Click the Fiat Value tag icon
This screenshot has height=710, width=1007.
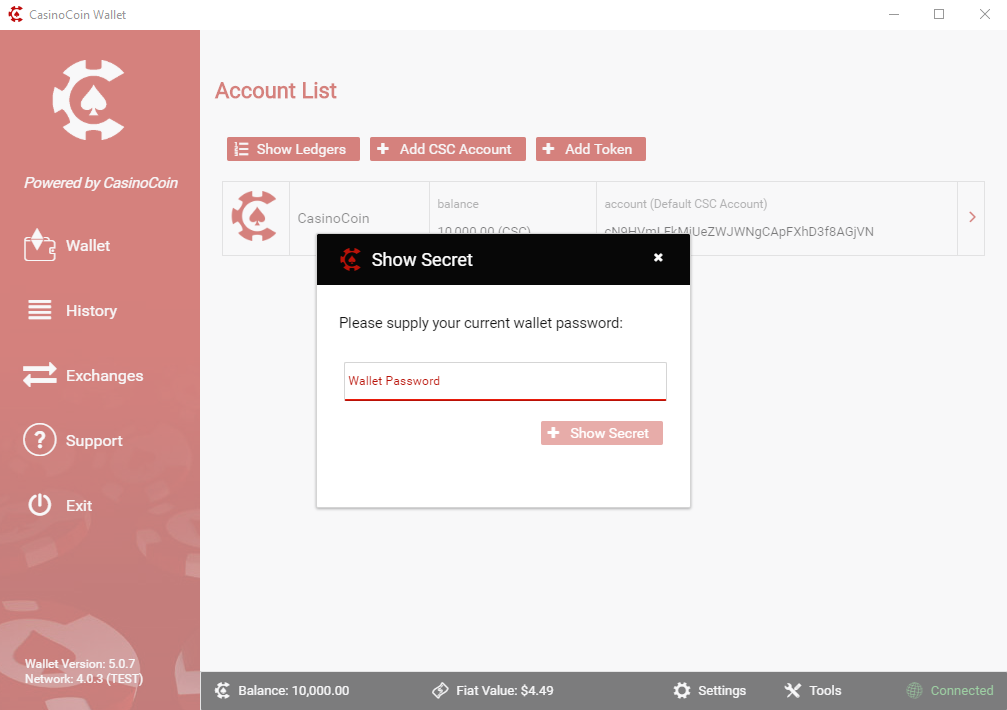click(441, 691)
